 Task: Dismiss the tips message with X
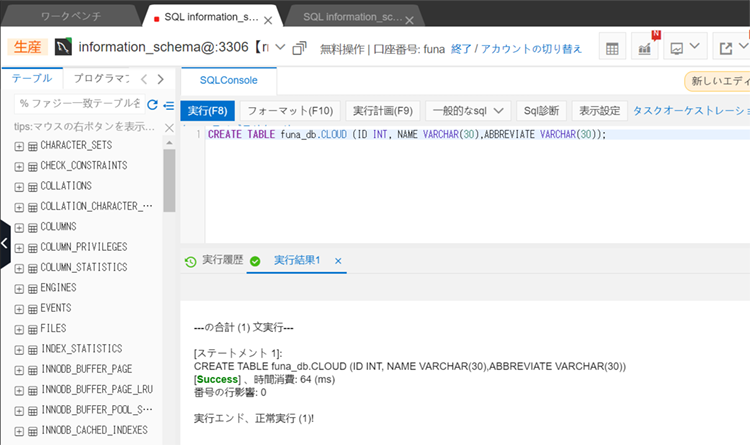click(x=169, y=127)
